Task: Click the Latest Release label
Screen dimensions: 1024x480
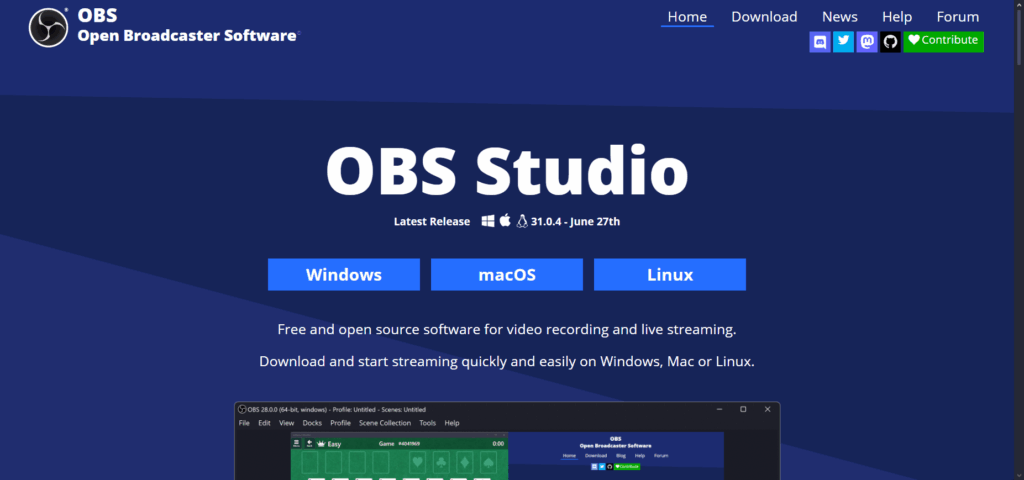Action: coord(432,221)
